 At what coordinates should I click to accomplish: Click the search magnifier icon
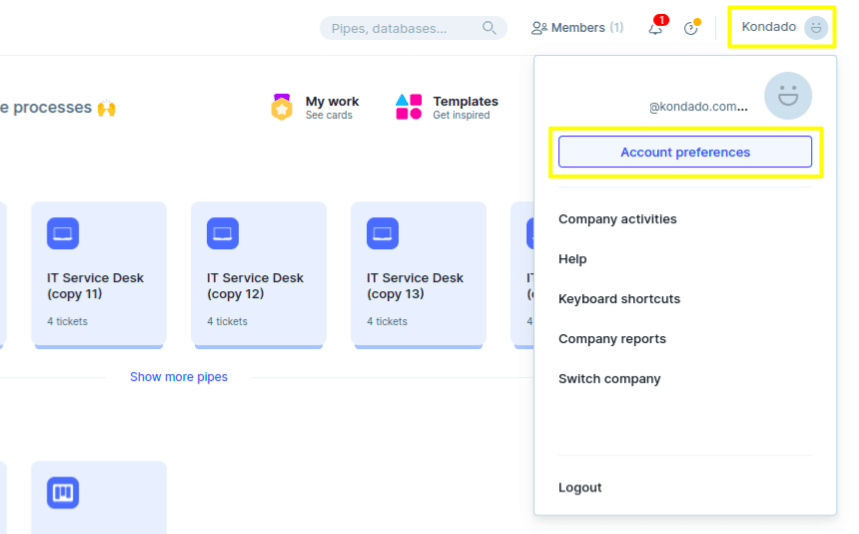click(489, 28)
